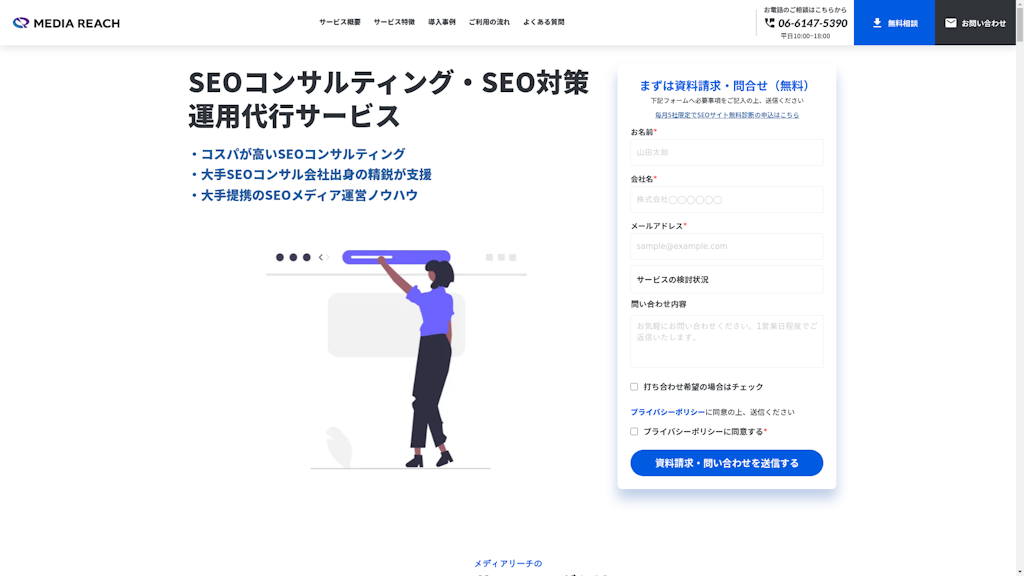This screenshot has width=1024, height=576.
Task: Check 打ち合わせ希望の場合はチェック box
Action: [633, 387]
